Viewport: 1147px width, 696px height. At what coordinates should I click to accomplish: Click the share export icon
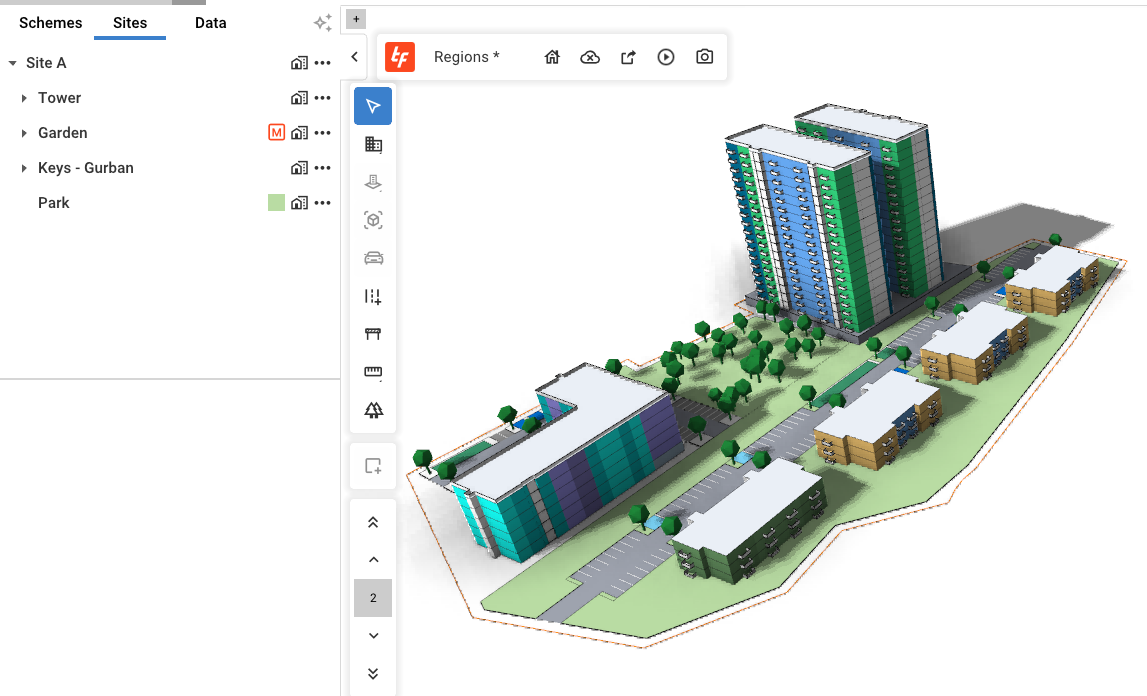[628, 57]
